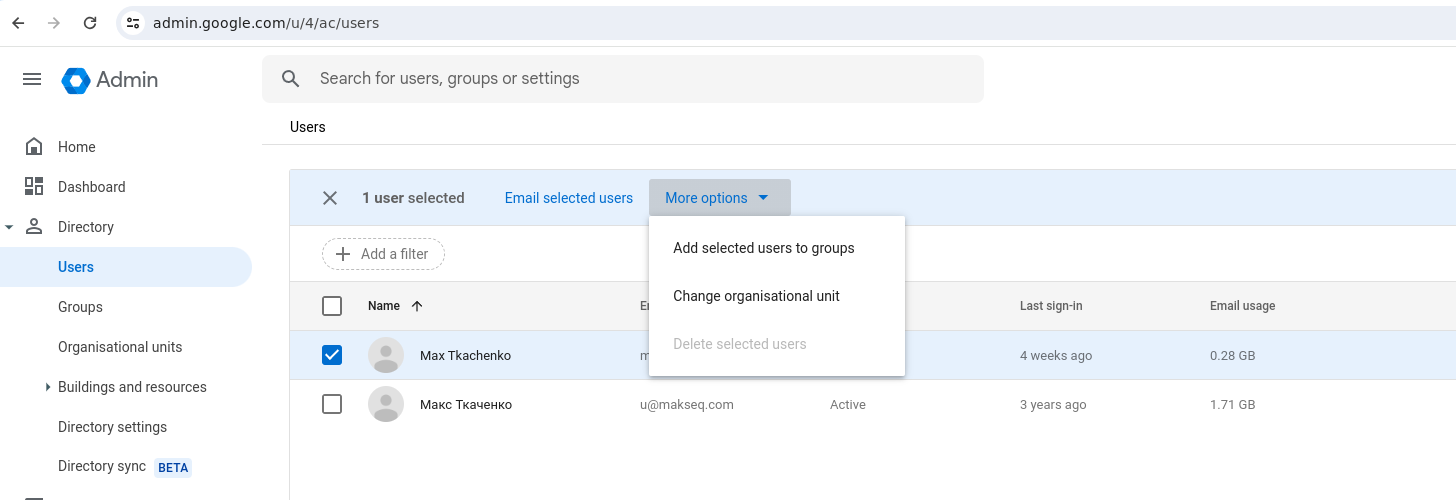
Task: Choose Add selected users to groups
Action: coord(763,248)
